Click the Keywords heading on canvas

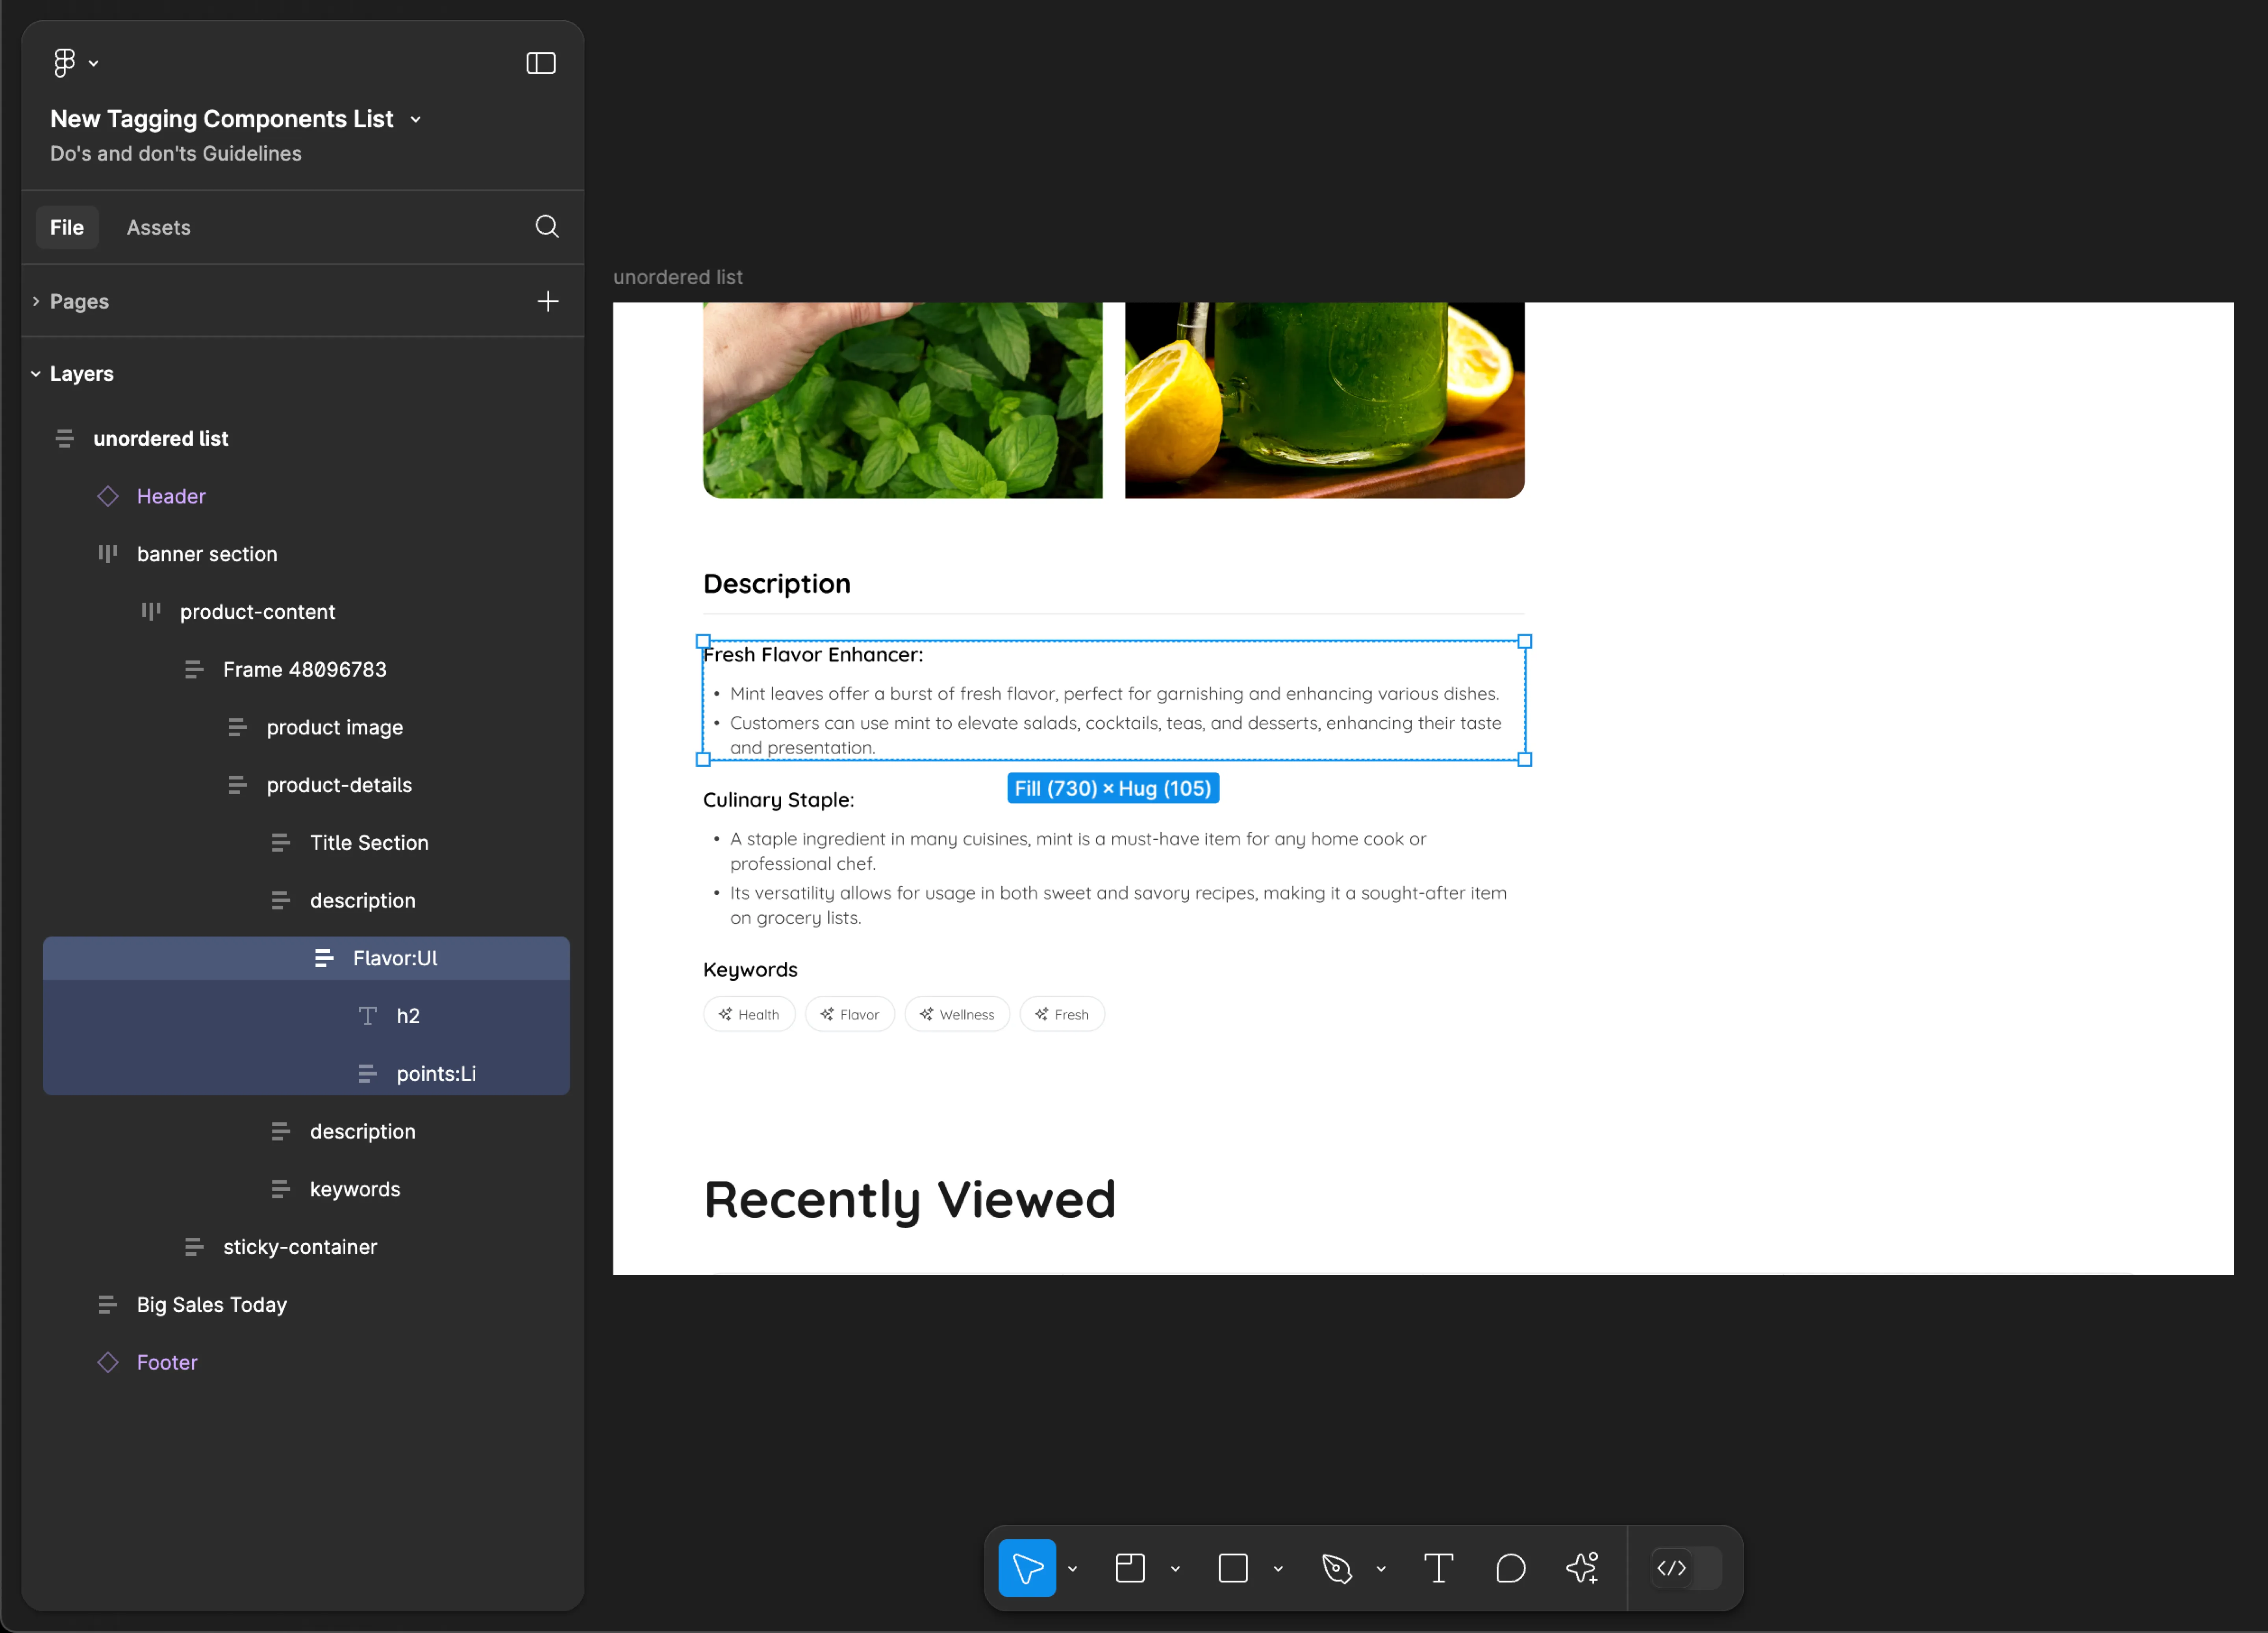751,970
